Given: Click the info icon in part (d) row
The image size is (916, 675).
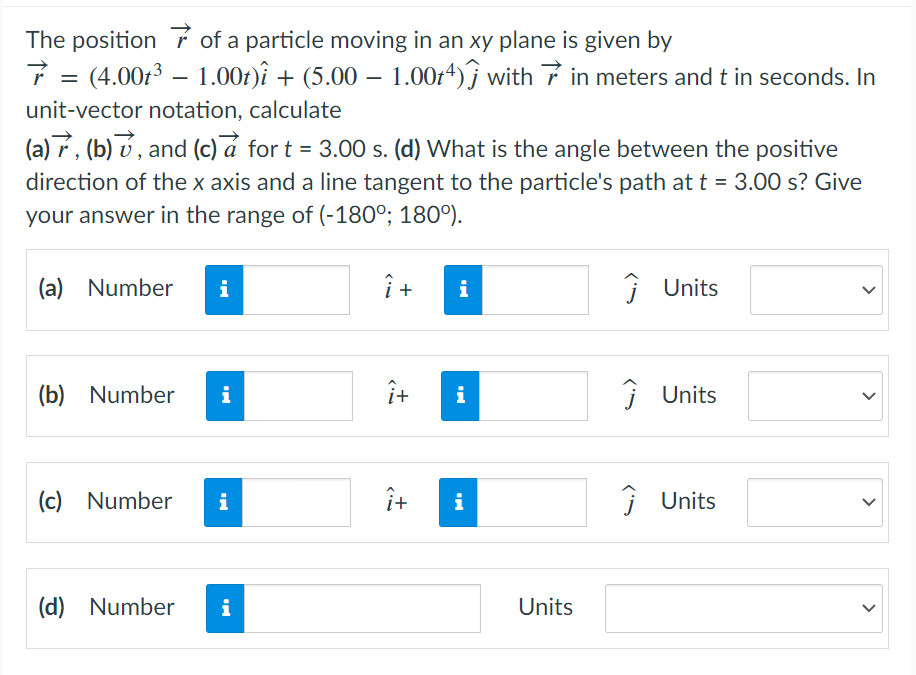Looking at the screenshot, I should point(224,608).
